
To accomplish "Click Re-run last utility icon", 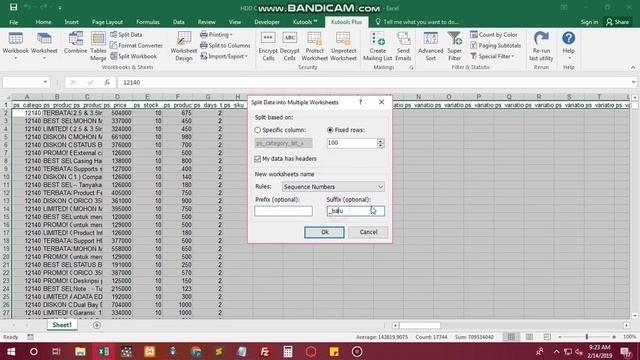I will click(541, 47).
